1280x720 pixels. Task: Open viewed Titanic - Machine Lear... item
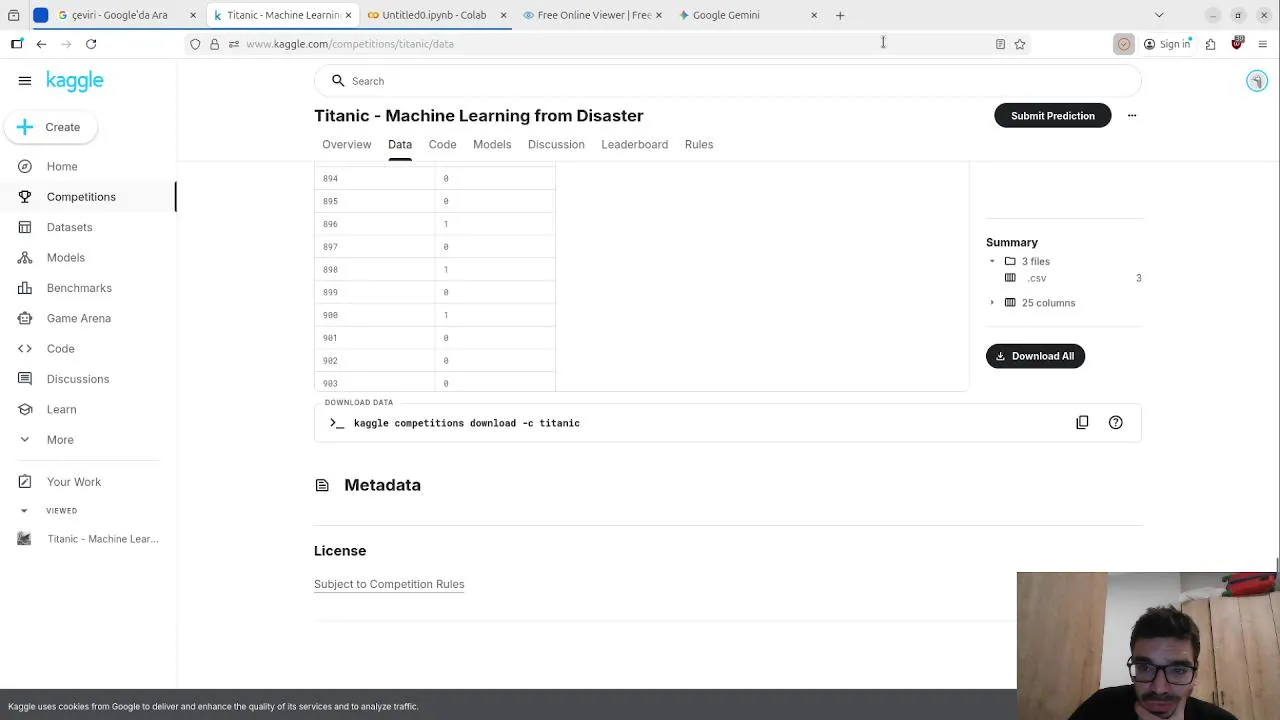pyautogui.click(x=102, y=539)
